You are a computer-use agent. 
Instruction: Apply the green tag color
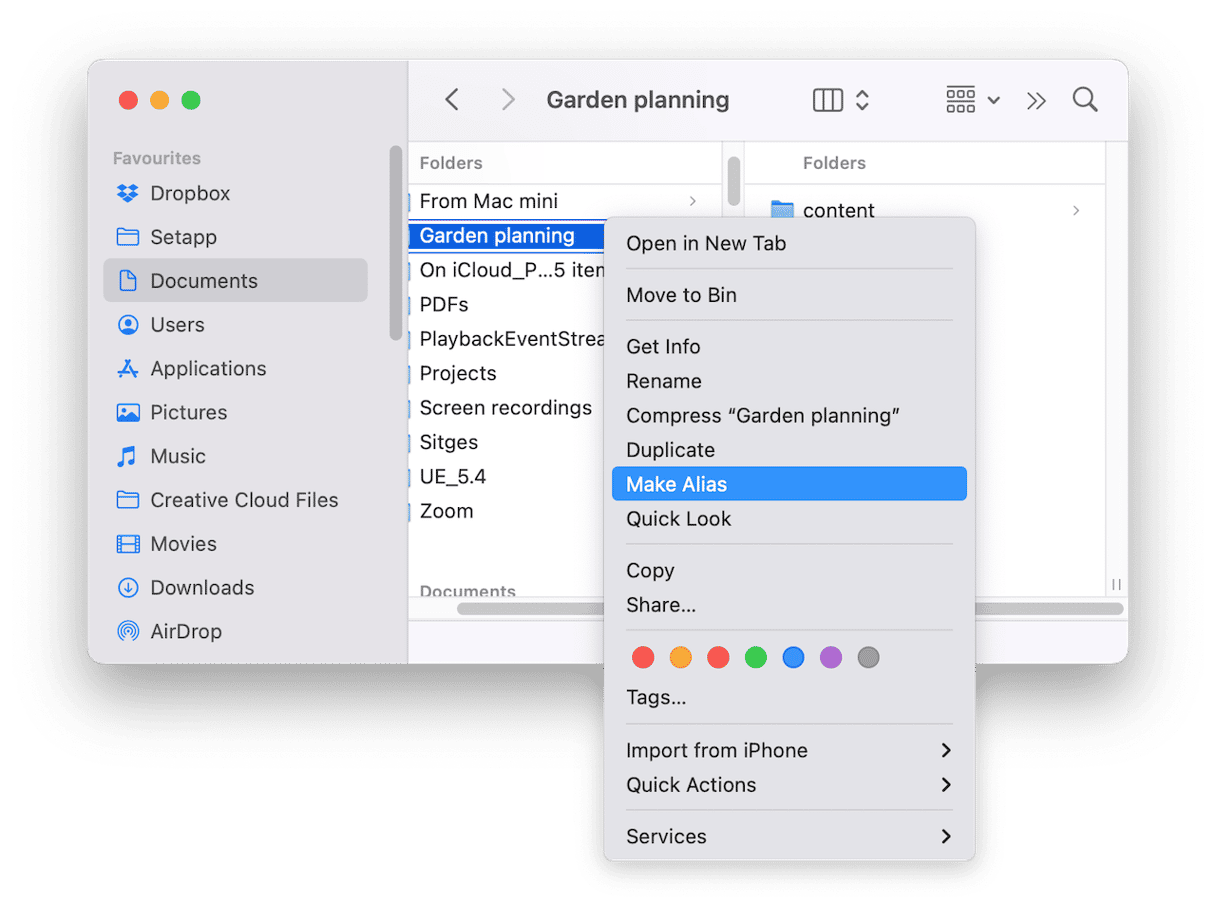point(756,657)
